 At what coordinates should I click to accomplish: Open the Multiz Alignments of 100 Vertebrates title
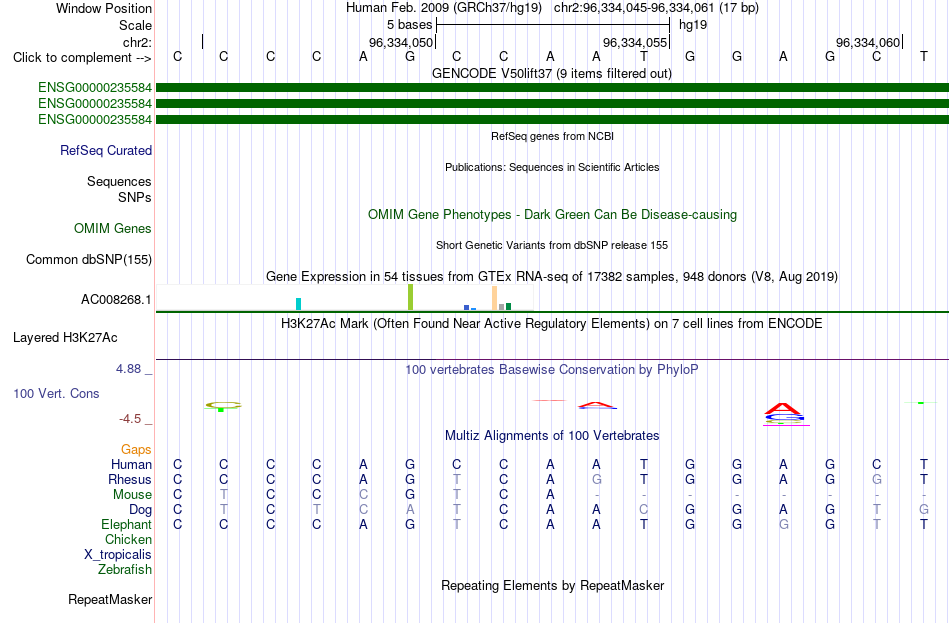pos(552,436)
